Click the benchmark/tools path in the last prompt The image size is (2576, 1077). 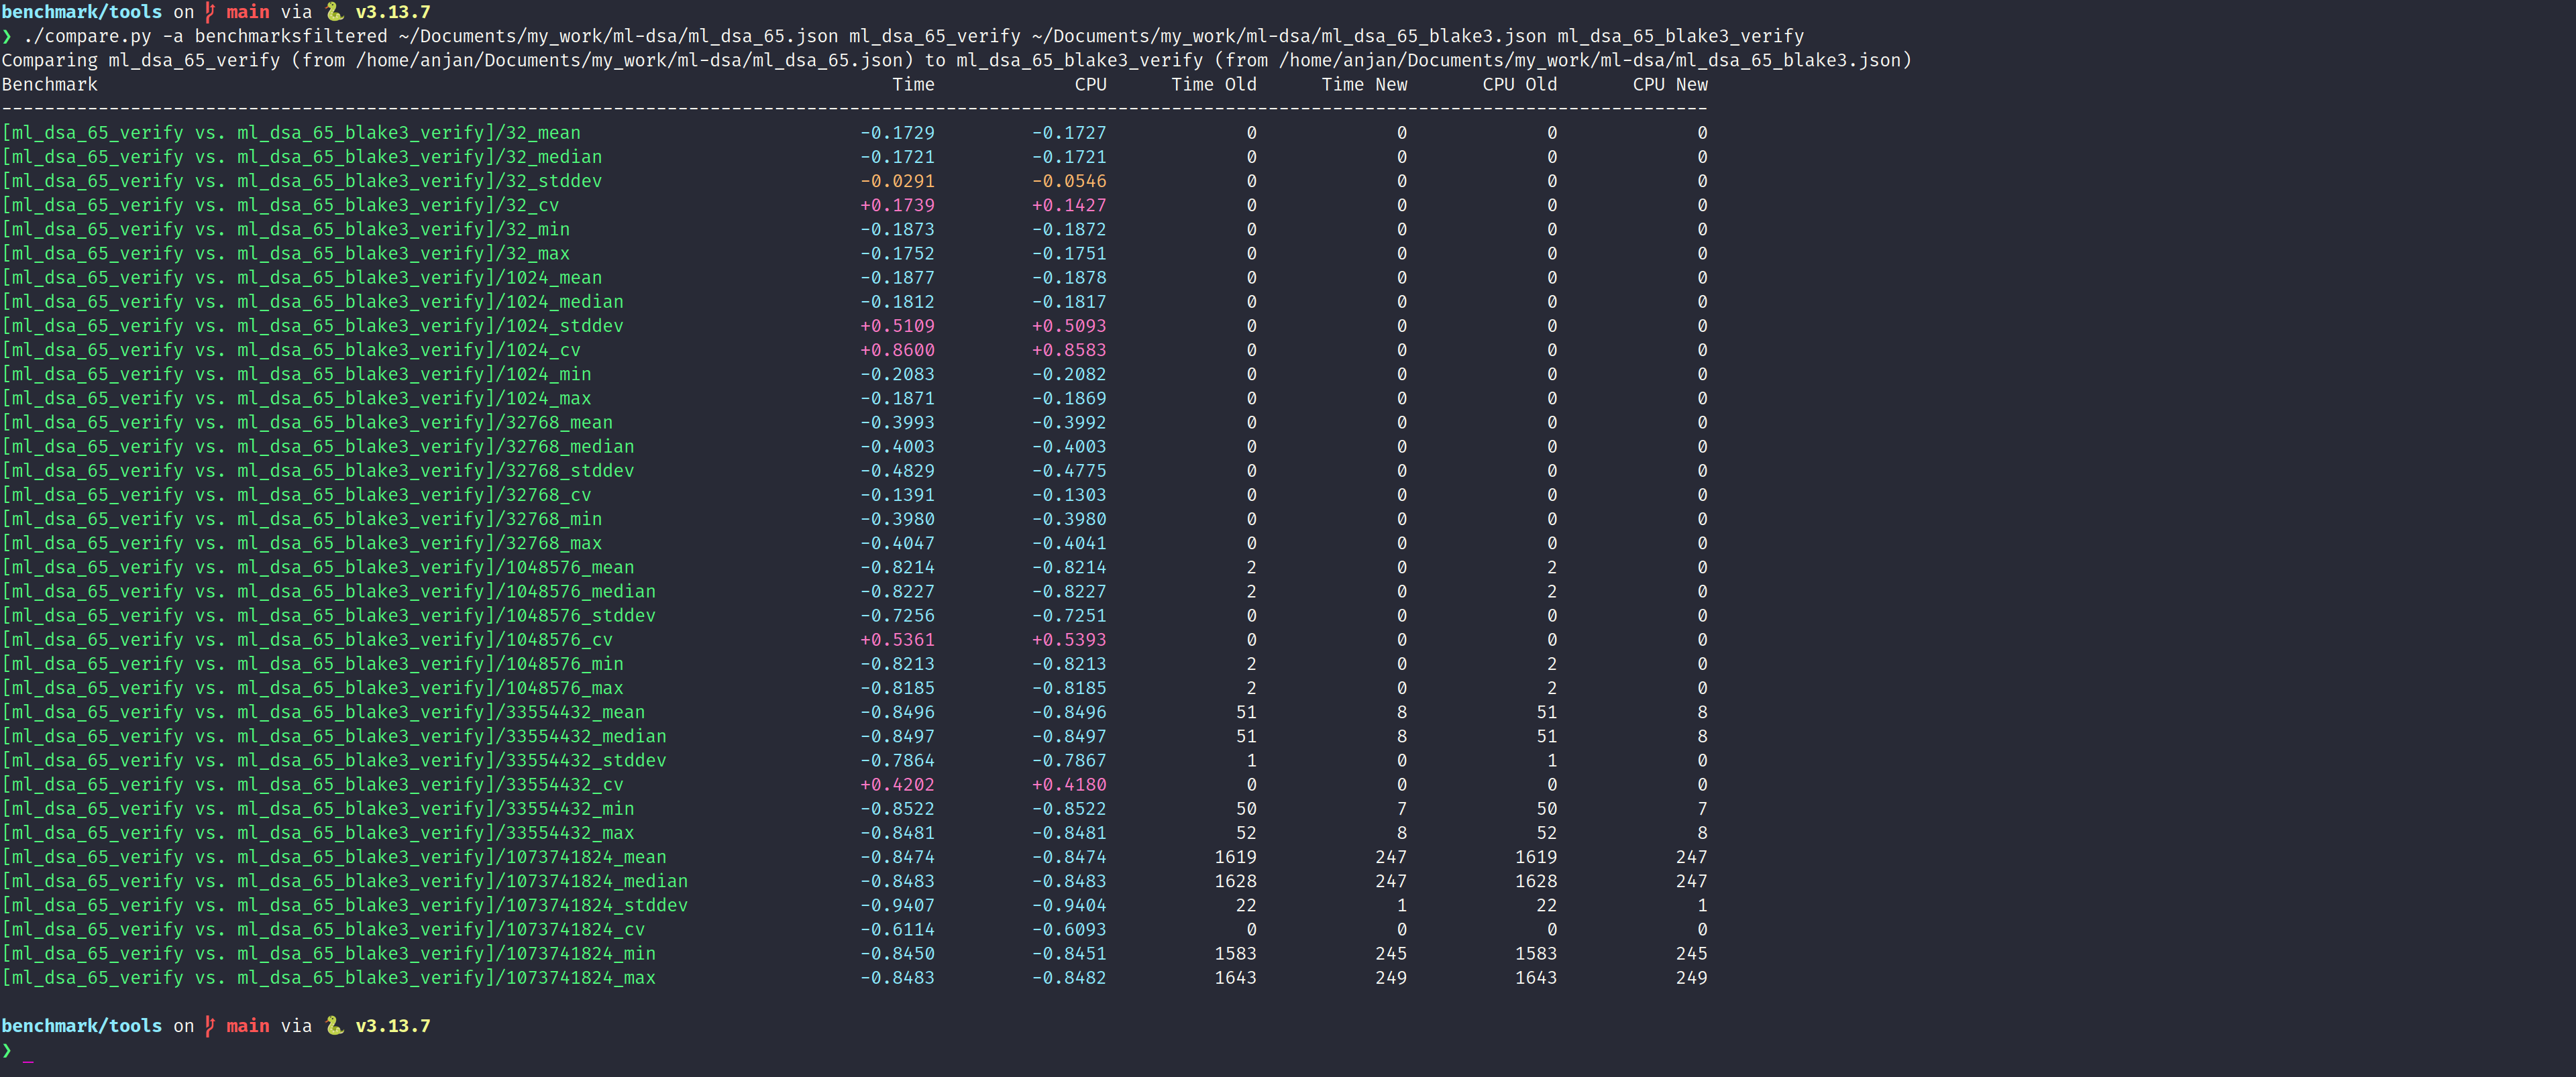(81, 1026)
